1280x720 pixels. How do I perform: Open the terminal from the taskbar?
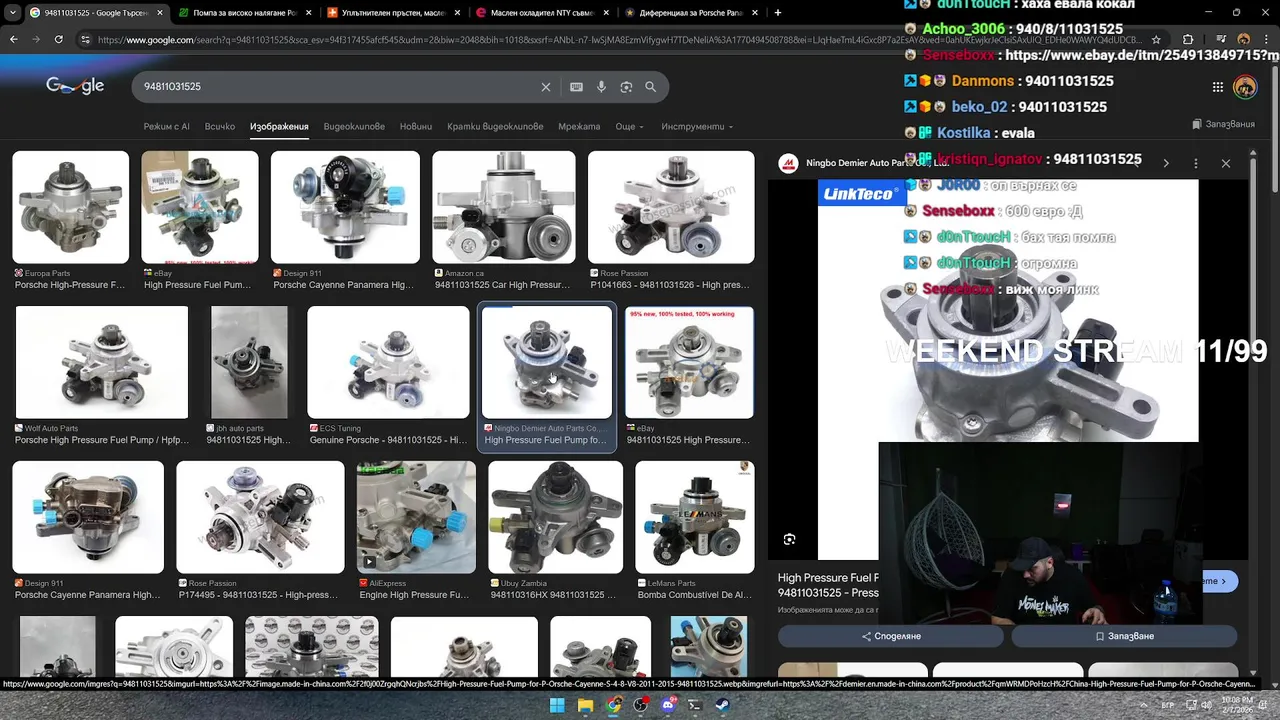[x=695, y=705]
